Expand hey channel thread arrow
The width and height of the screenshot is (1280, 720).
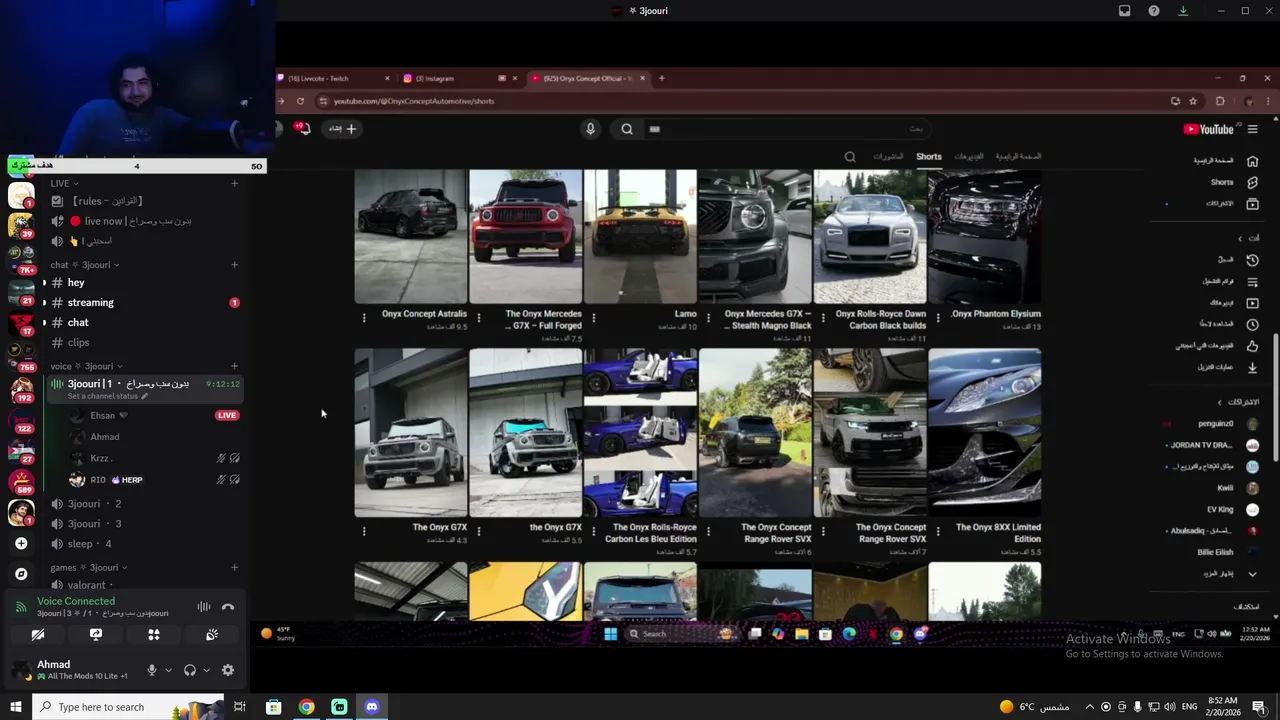(44, 283)
